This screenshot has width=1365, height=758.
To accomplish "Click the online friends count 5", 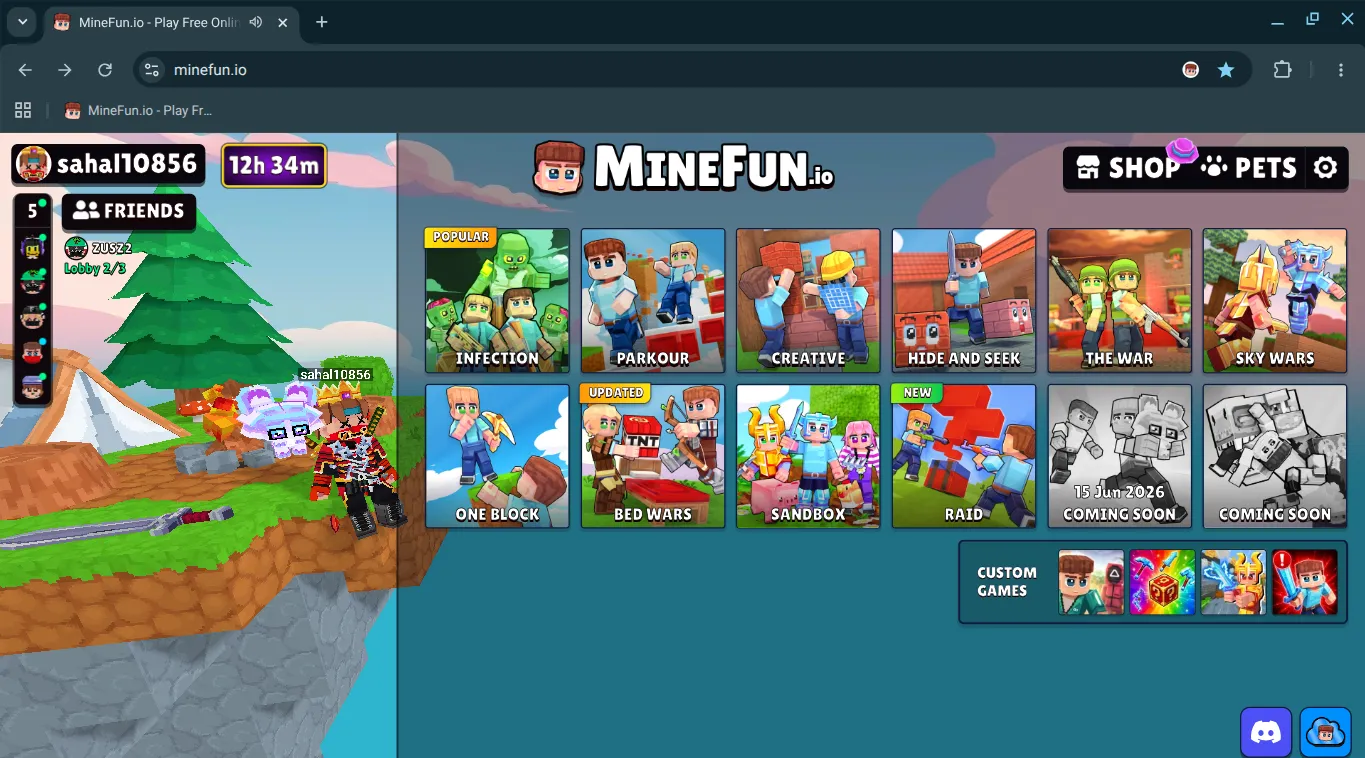I will [33, 211].
